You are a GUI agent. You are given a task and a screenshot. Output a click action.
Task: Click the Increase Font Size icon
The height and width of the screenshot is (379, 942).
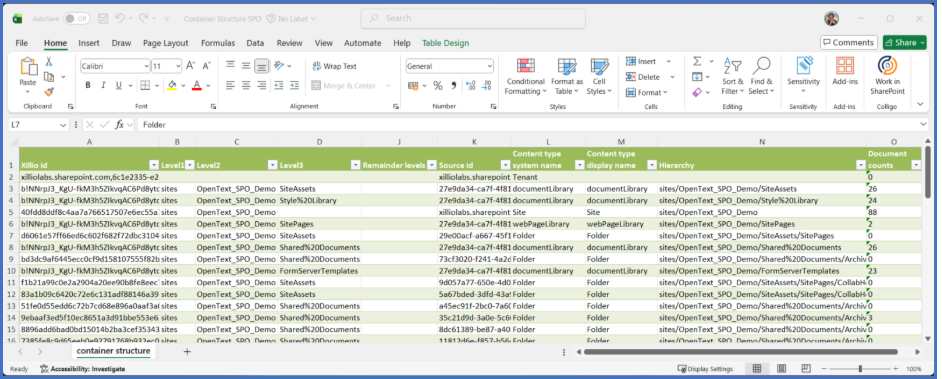point(190,66)
